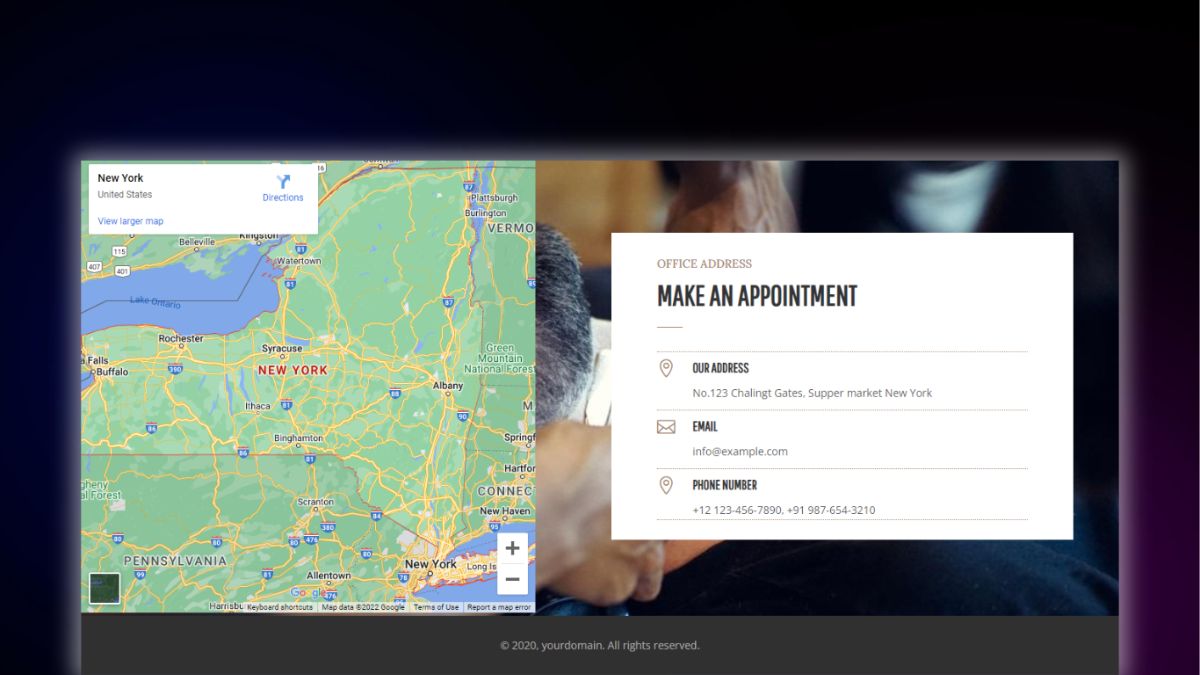
Task: Open the Keyboard shortcuts map link
Action: 280,607
